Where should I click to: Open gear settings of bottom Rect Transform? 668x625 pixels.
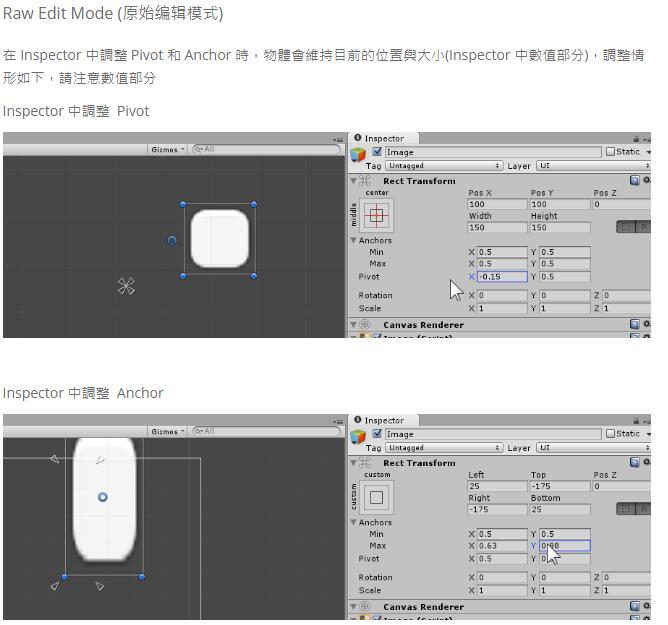pyautogui.click(x=646, y=462)
